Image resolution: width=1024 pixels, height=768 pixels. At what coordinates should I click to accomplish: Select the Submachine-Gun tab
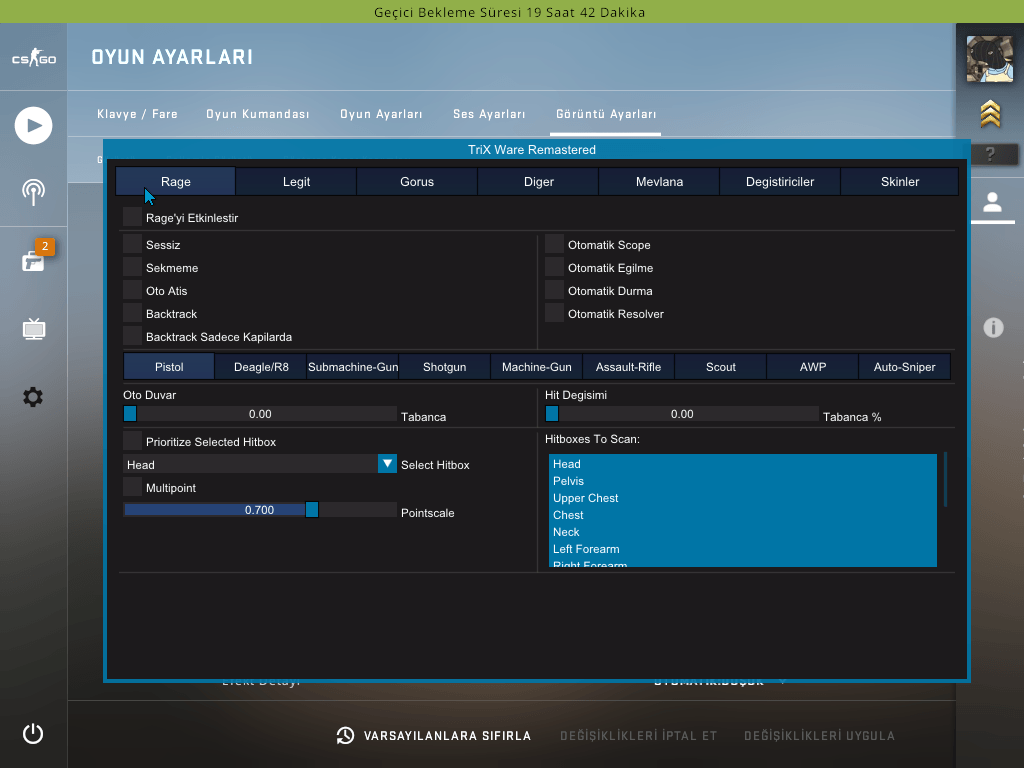pyautogui.click(x=353, y=366)
